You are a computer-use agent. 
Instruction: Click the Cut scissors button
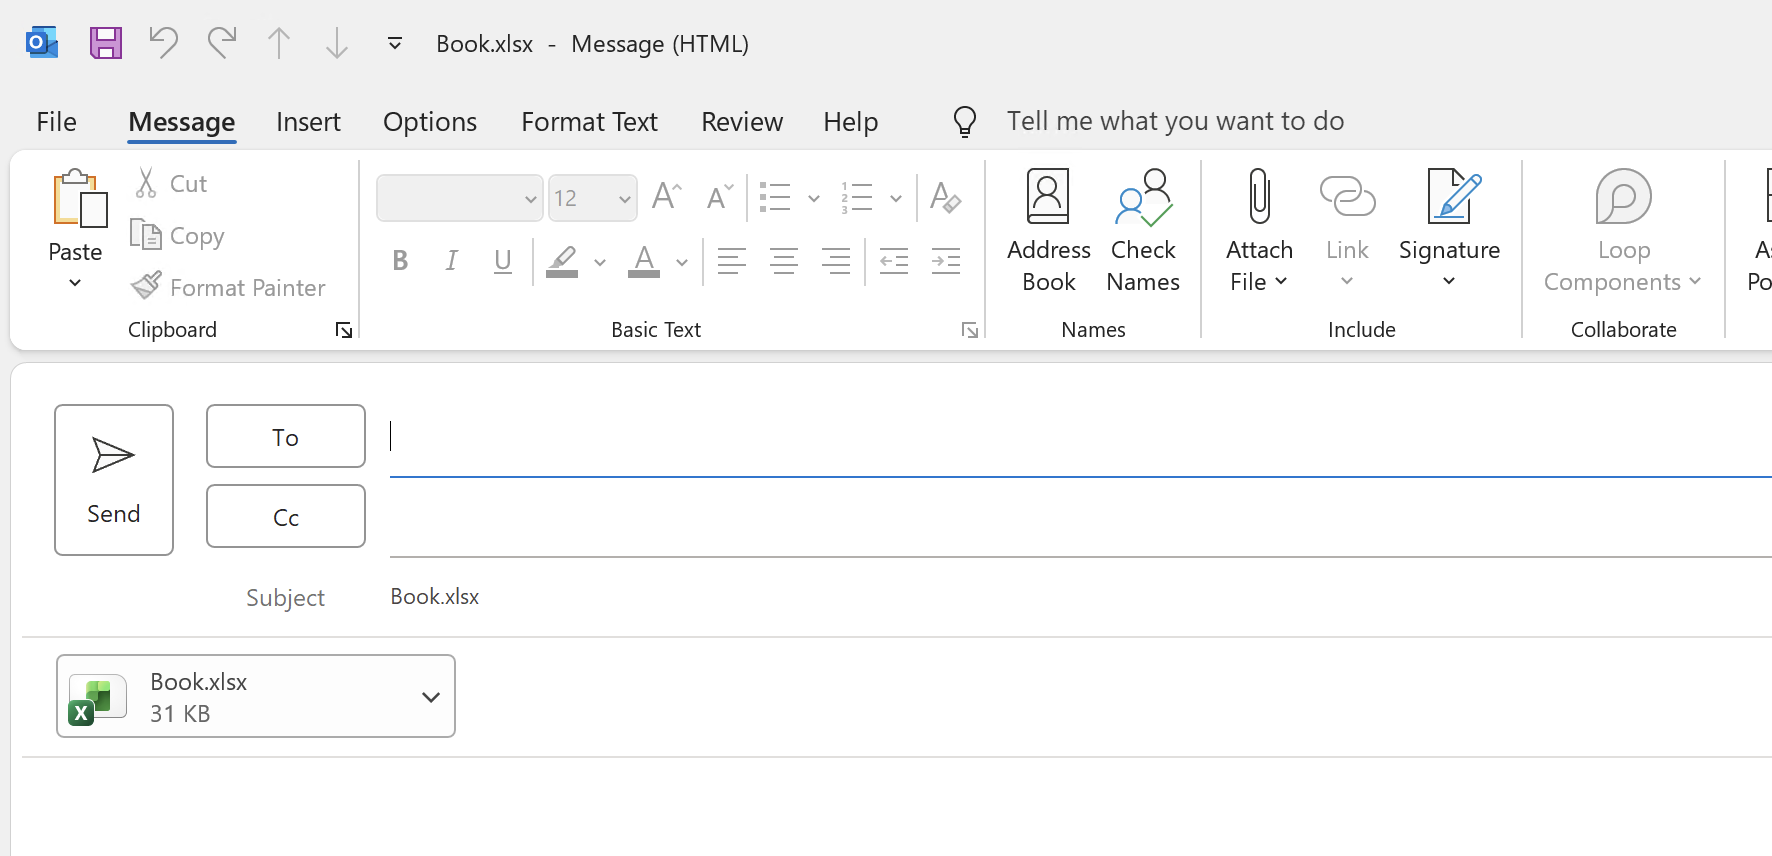pyautogui.click(x=170, y=183)
